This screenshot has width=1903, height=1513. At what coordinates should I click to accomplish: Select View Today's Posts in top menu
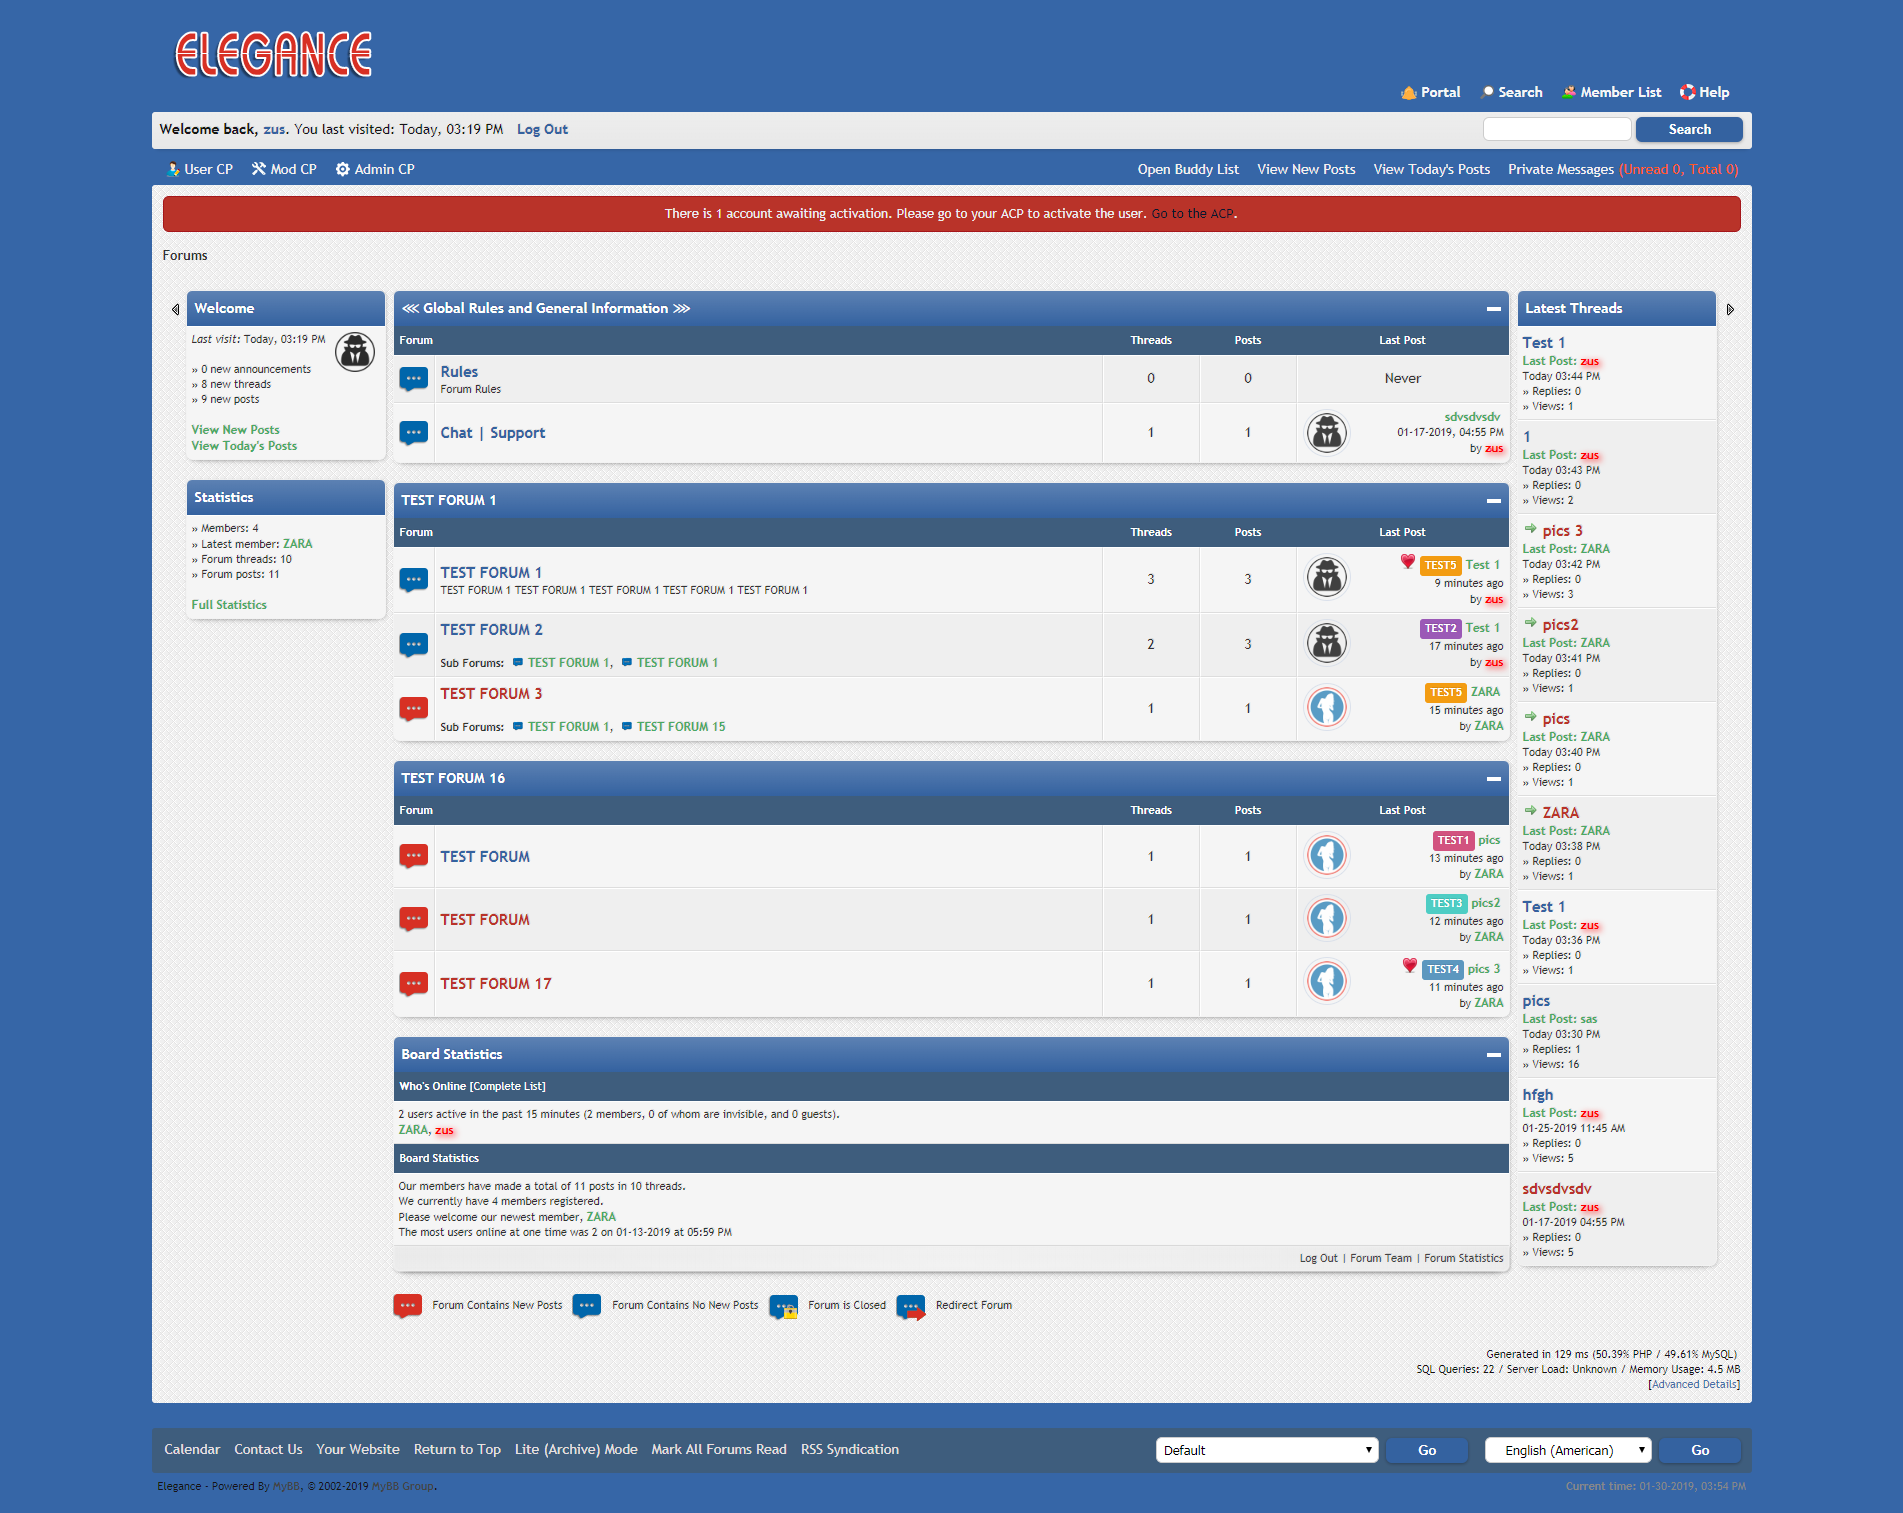(1432, 169)
